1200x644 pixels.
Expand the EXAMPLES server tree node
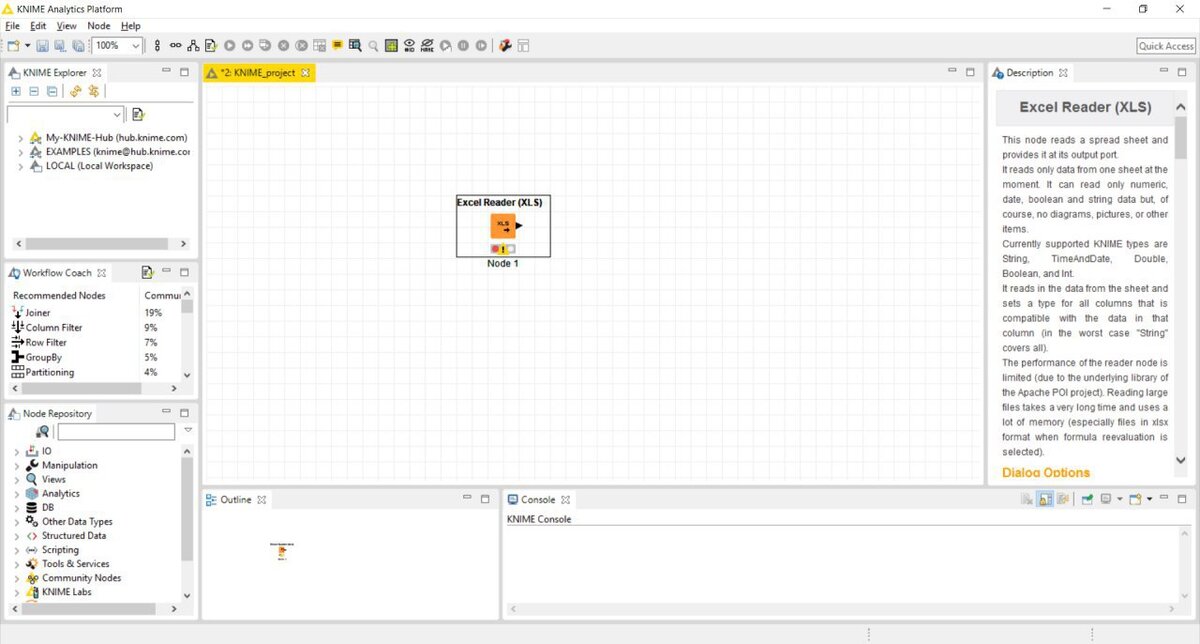(20, 152)
